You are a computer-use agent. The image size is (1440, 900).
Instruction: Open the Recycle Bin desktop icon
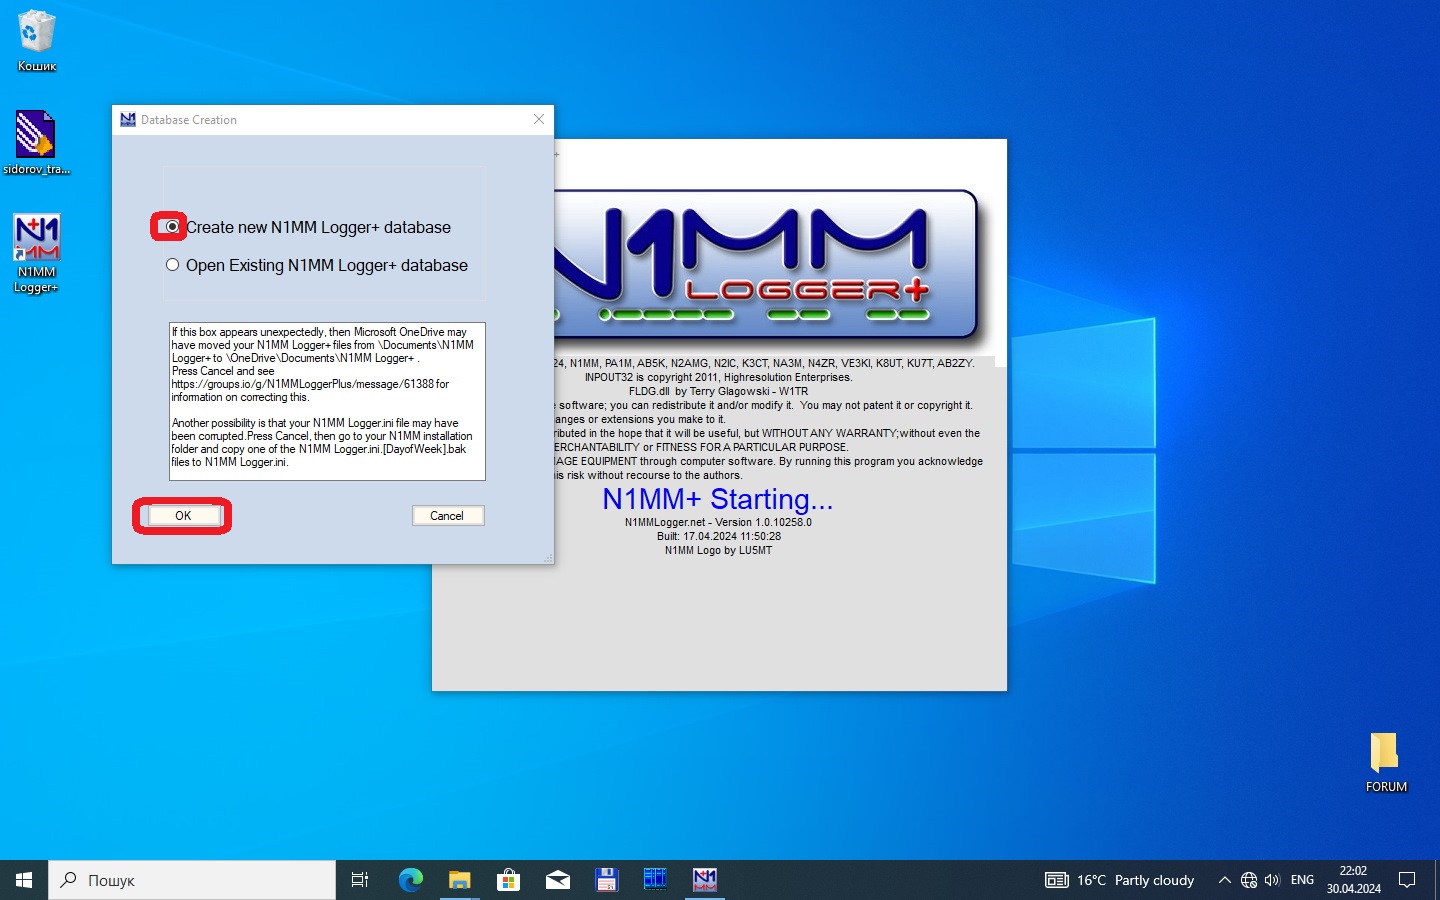coord(37,41)
